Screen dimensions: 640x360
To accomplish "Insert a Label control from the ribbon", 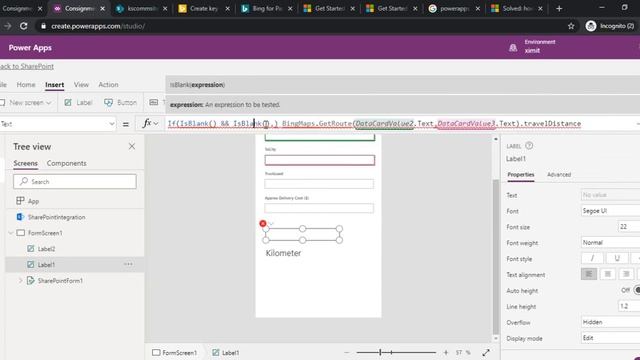I will (x=78, y=102).
